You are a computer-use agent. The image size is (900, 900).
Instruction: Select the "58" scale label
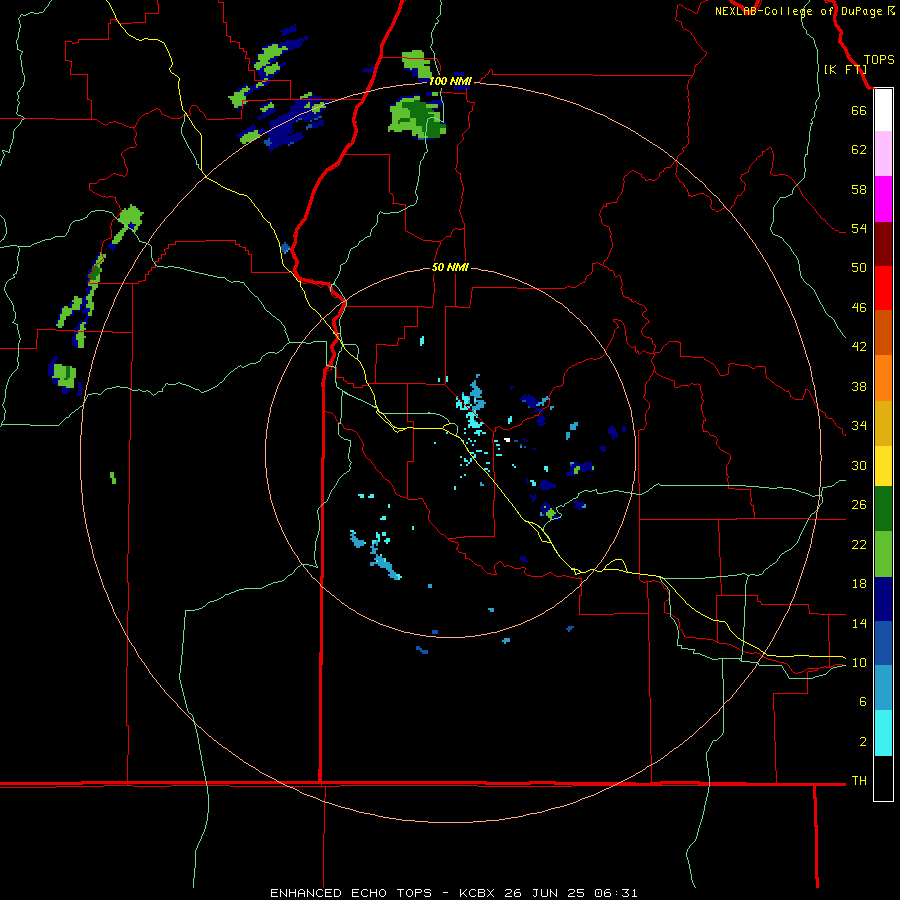tap(859, 189)
